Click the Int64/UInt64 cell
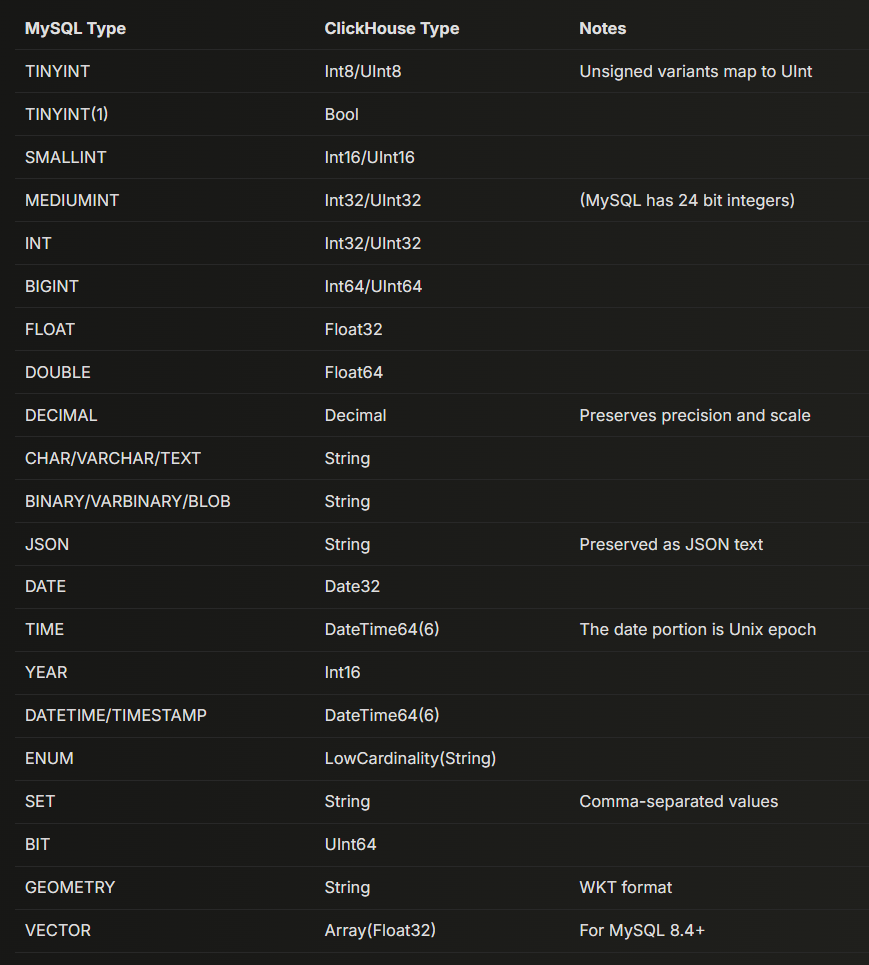The width and height of the screenshot is (869, 965). point(373,286)
